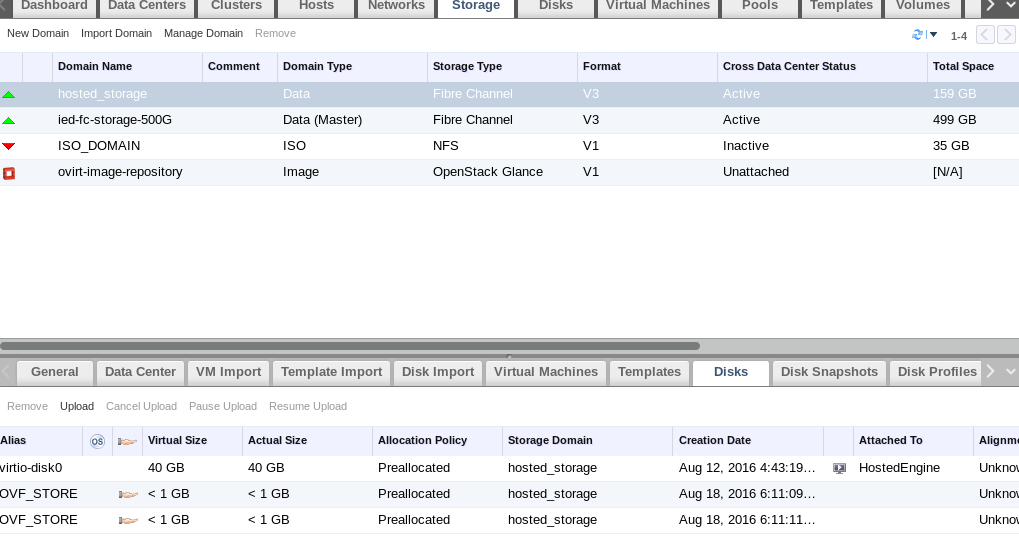Click the Import Domain button
Viewport: 1019px width, 550px height.
116,34
